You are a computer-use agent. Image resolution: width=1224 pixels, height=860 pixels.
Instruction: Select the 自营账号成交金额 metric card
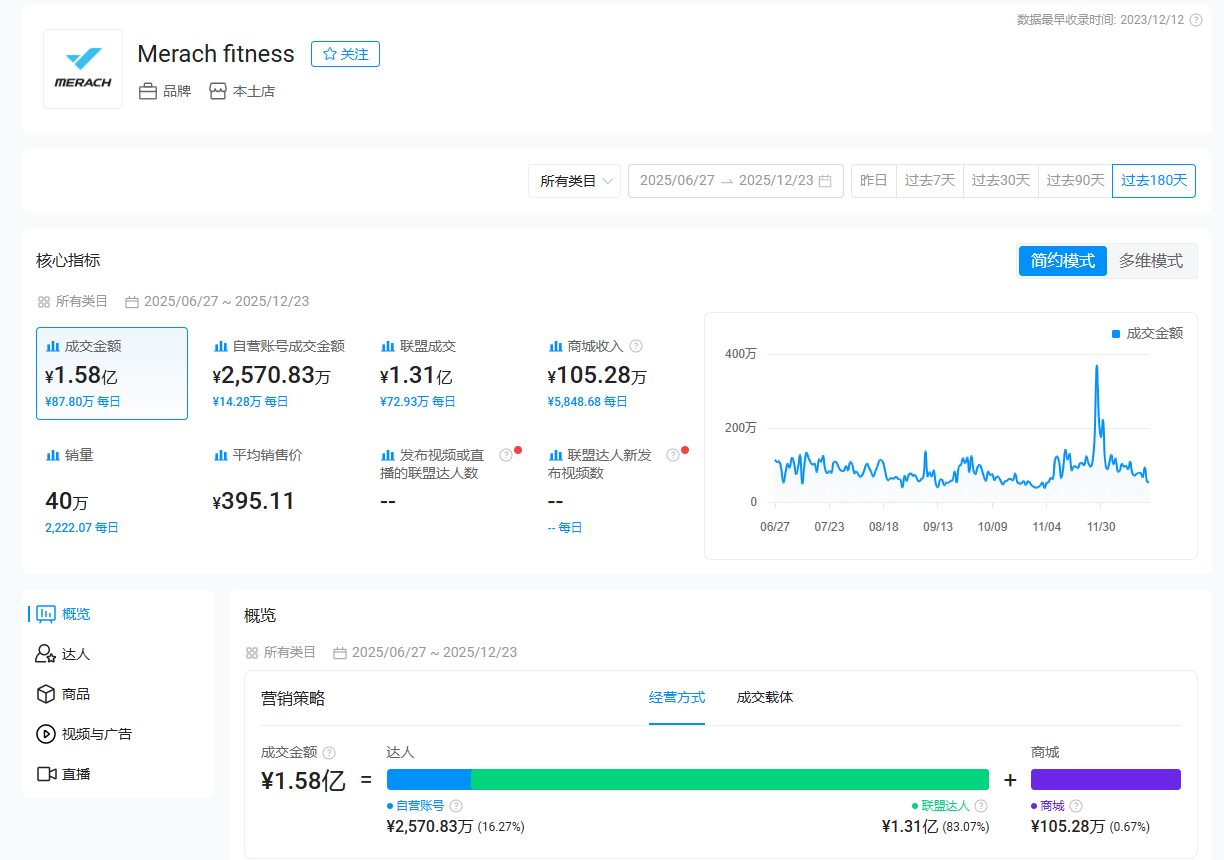pos(279,373)
